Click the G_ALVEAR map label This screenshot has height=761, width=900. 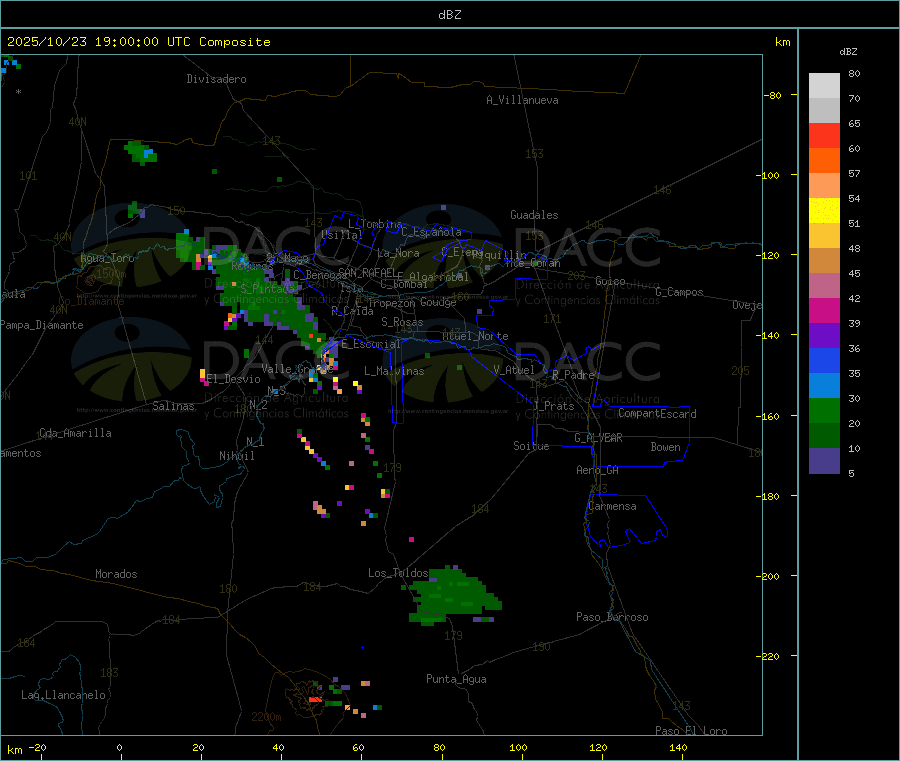[x=598, y=438]
